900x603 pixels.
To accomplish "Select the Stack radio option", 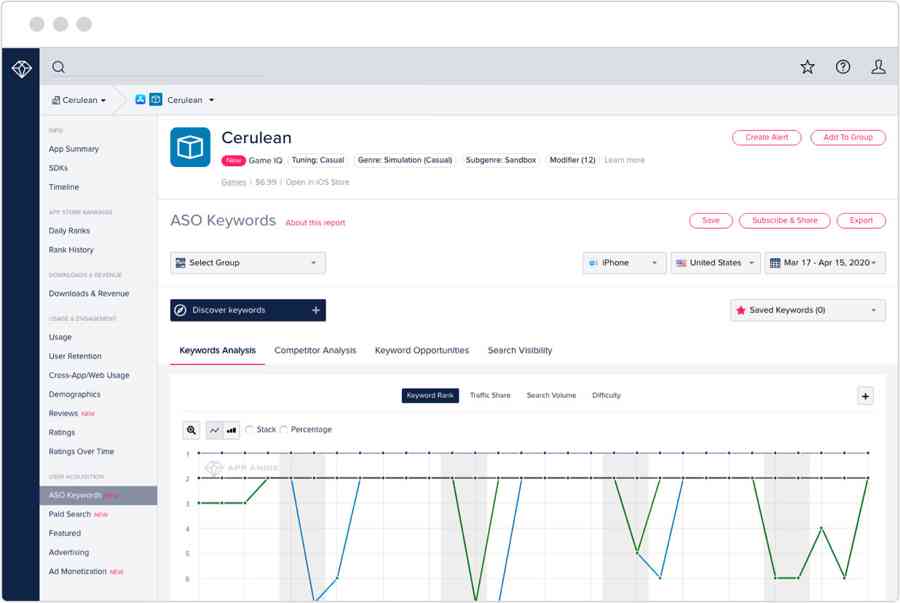I will pyautogui.click(x=249, y=430).
